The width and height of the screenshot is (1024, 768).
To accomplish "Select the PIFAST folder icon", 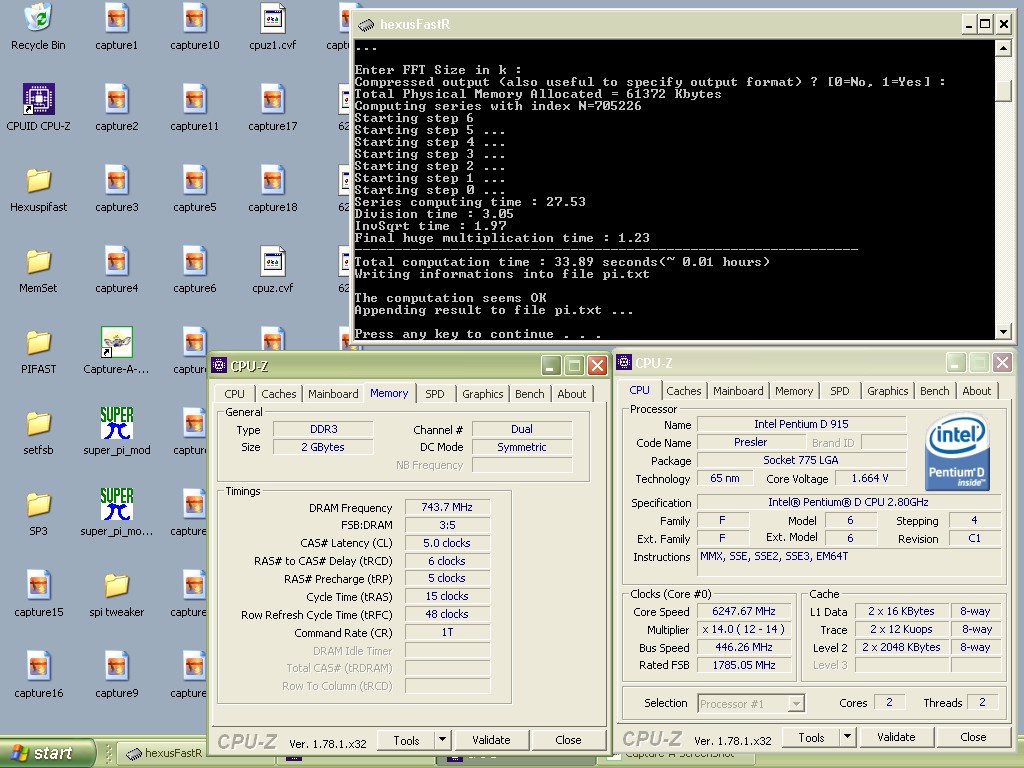I will 38,343.
